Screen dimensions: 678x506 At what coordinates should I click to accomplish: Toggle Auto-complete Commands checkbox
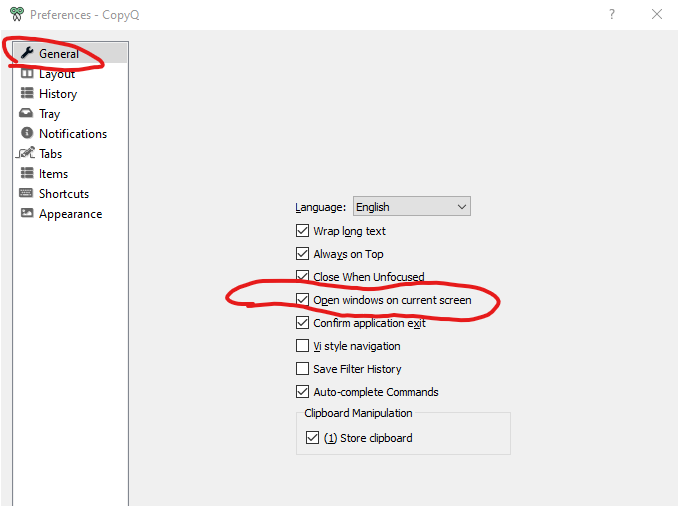(302, 391)
